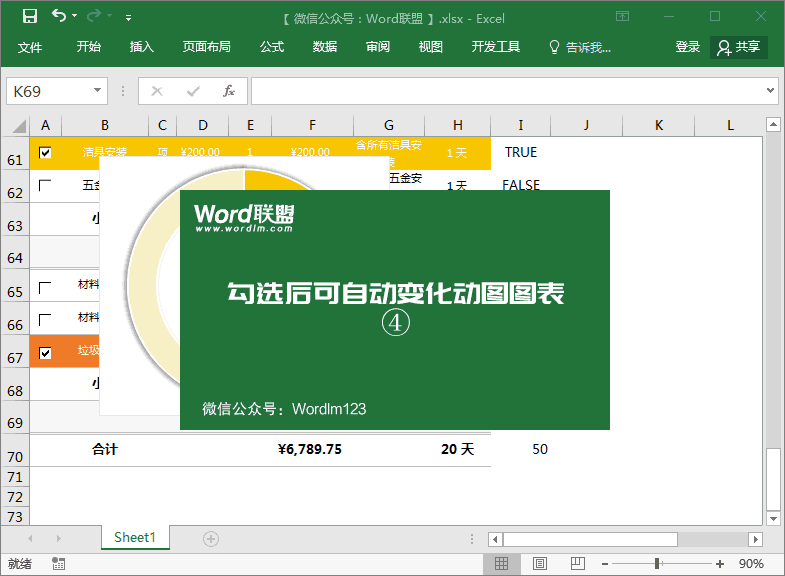The image size is (785, 576).
Task: Click the green Word联盟 title banner
Action: pyautogui.click(x=395, y=310)
